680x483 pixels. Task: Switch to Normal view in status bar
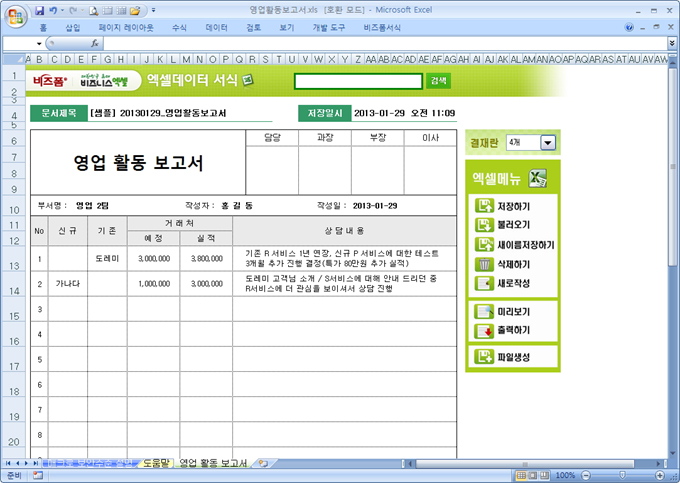pyautogui.click(x=522, y=475)
